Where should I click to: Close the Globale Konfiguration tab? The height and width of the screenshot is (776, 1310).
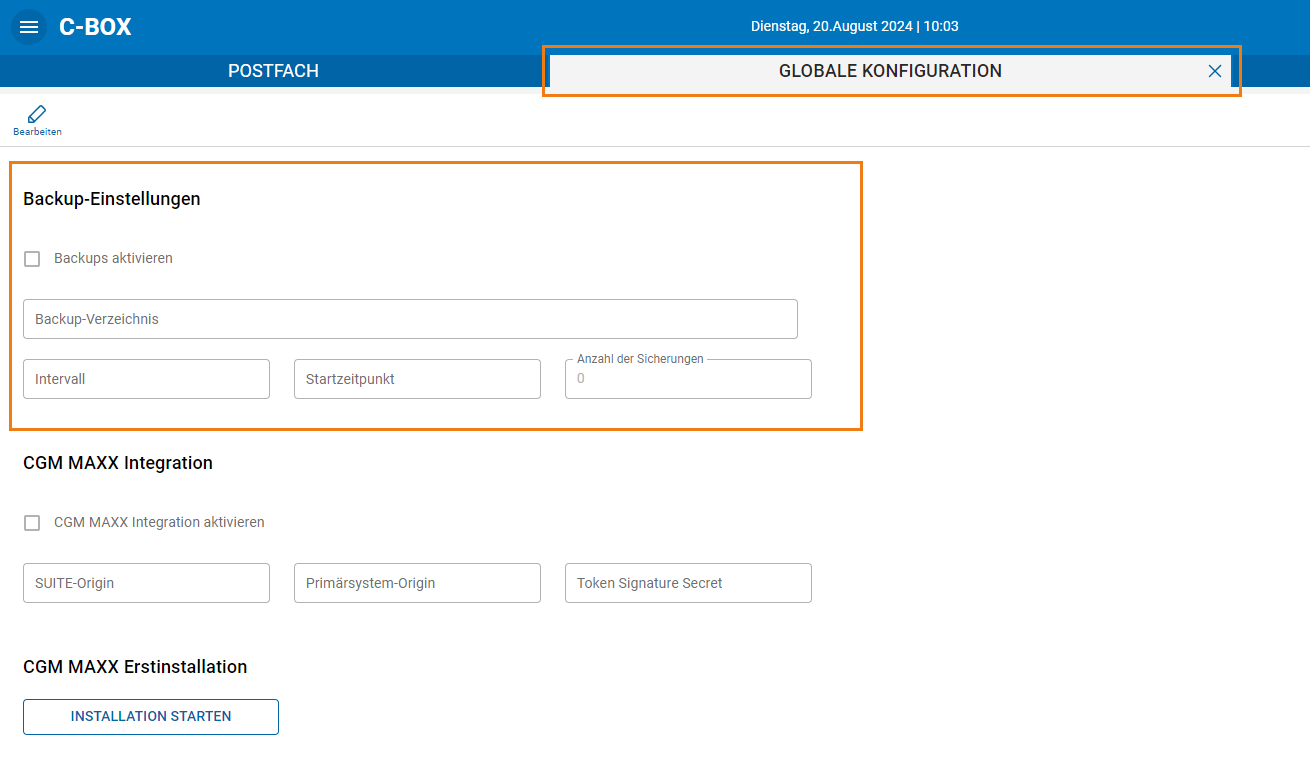click(1215, 71)
